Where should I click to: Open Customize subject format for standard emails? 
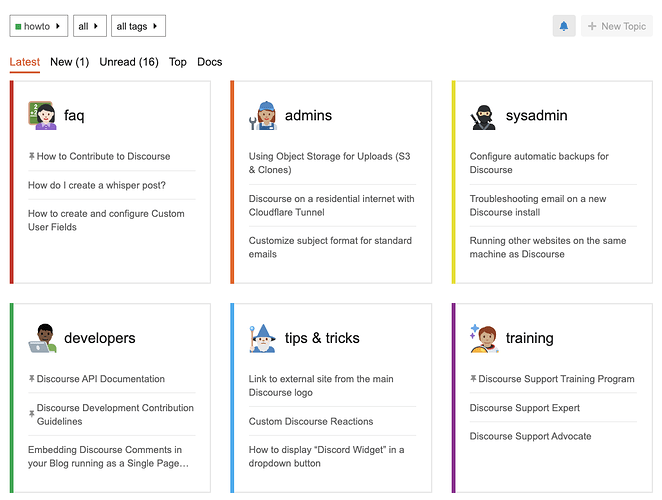[x=330, y=247]
